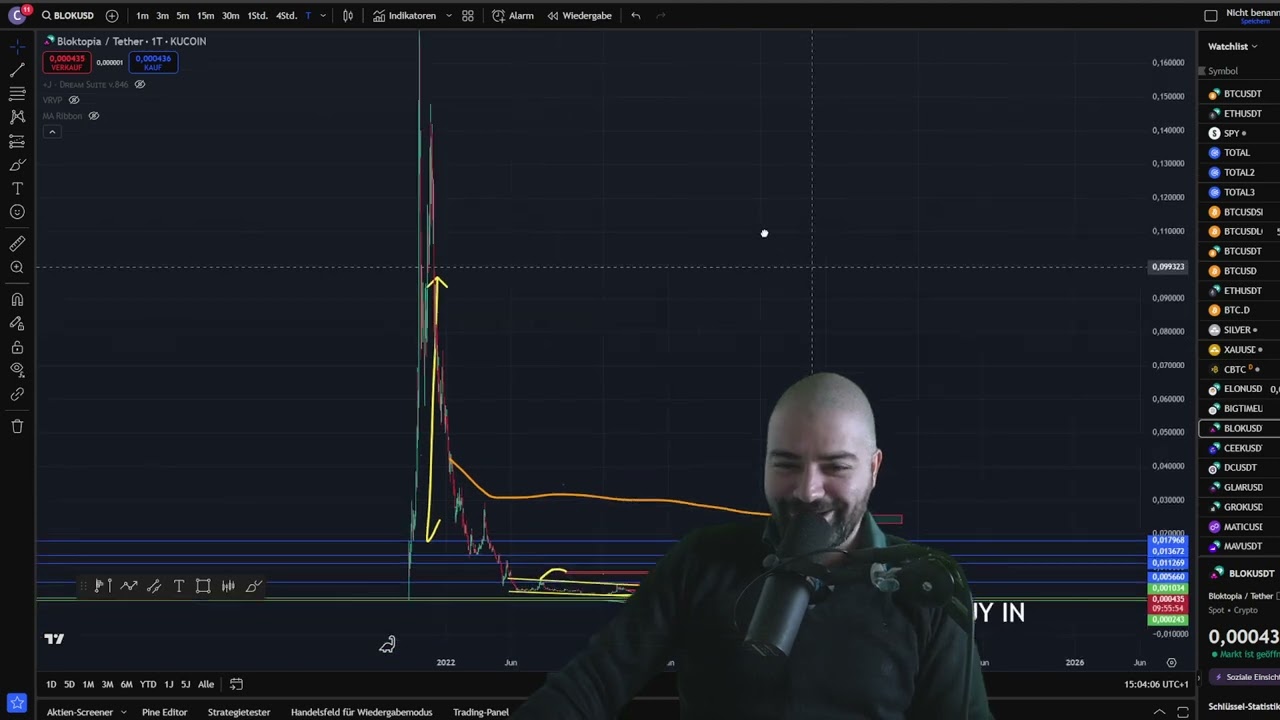
Task: Select long position tool in floating toolbar
Action: (104, 586)
